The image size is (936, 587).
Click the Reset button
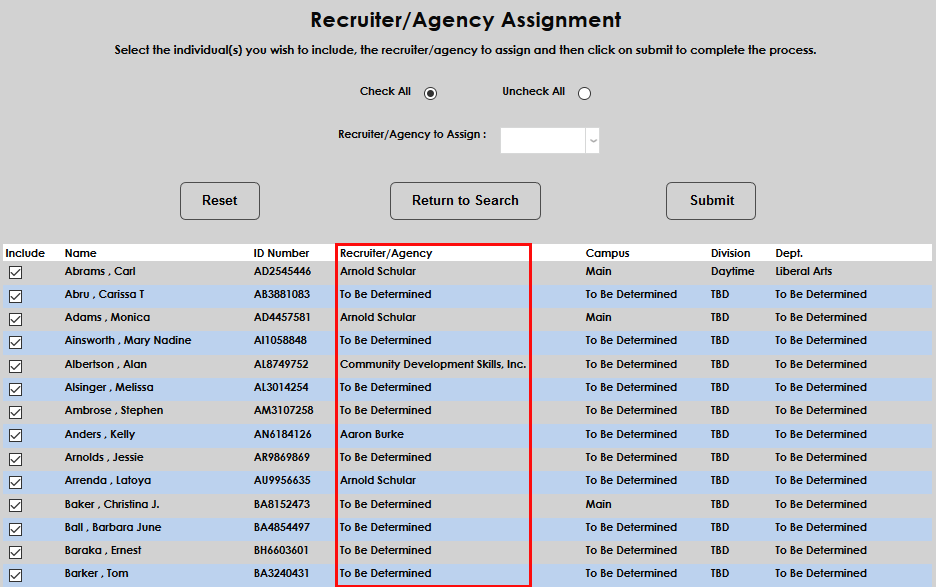coord(219,200)
